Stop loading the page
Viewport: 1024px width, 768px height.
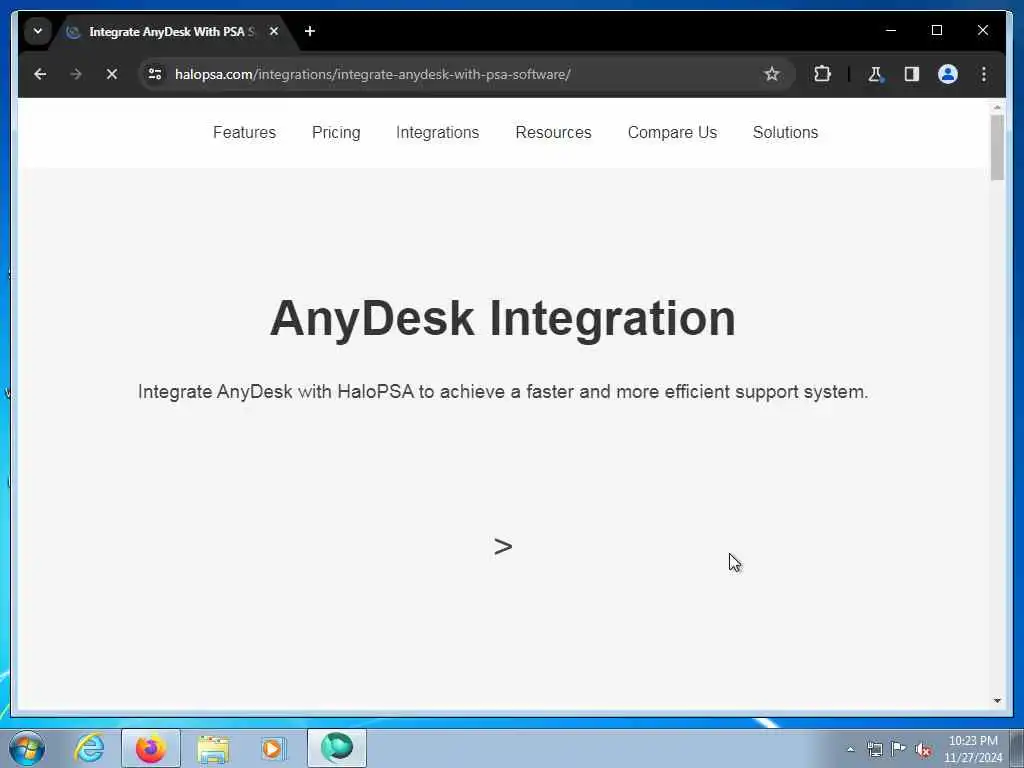[x=112, y=74]
